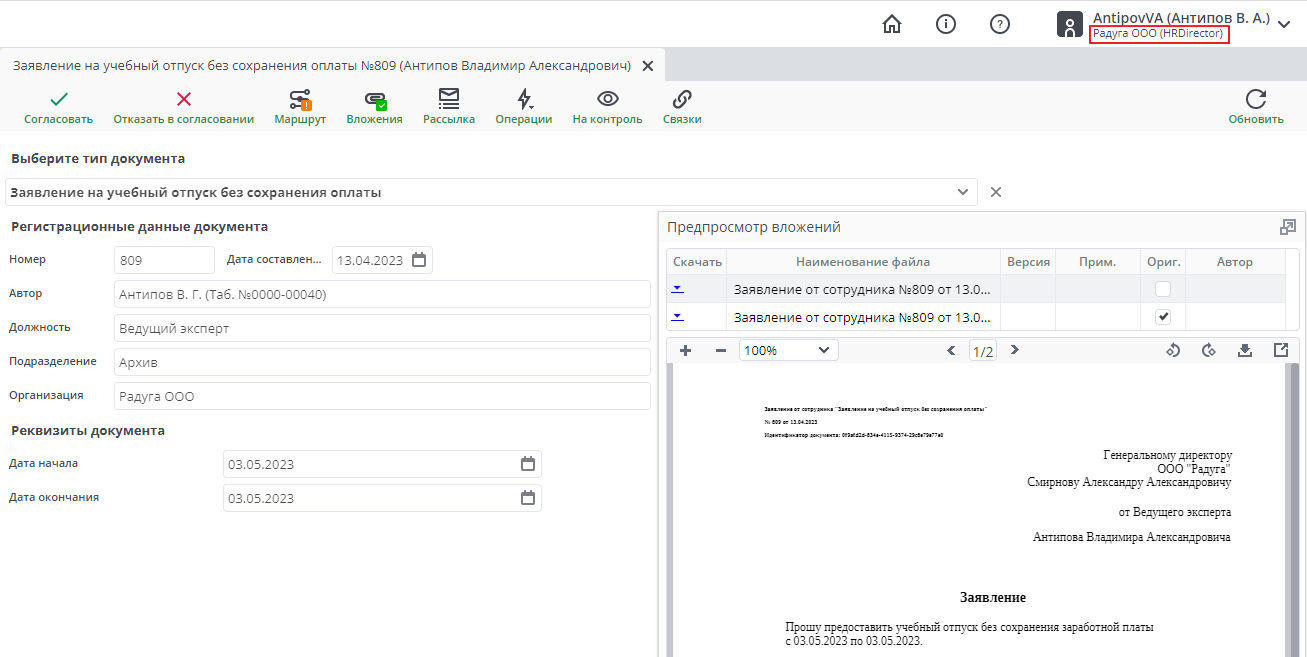Image resolution: width=1307 pixels, height=657 pixels.
Task: Click the Прим. column header
Action: point(1098,262)
